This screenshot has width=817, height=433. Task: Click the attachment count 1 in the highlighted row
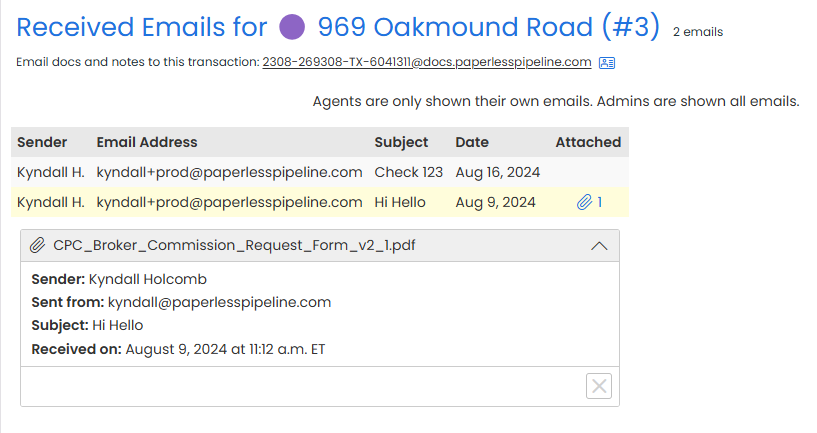600,202
